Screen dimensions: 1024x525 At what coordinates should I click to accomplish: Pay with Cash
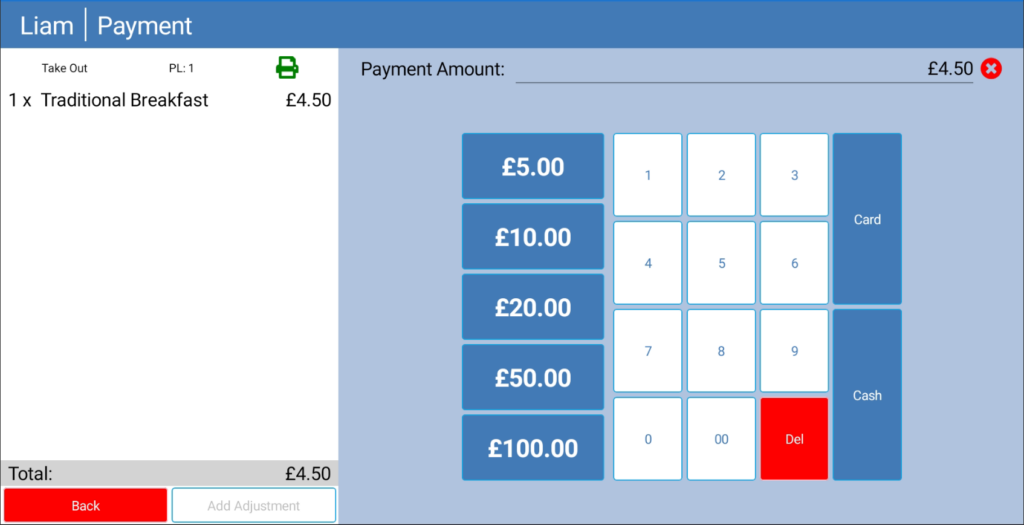coord(867,395)
